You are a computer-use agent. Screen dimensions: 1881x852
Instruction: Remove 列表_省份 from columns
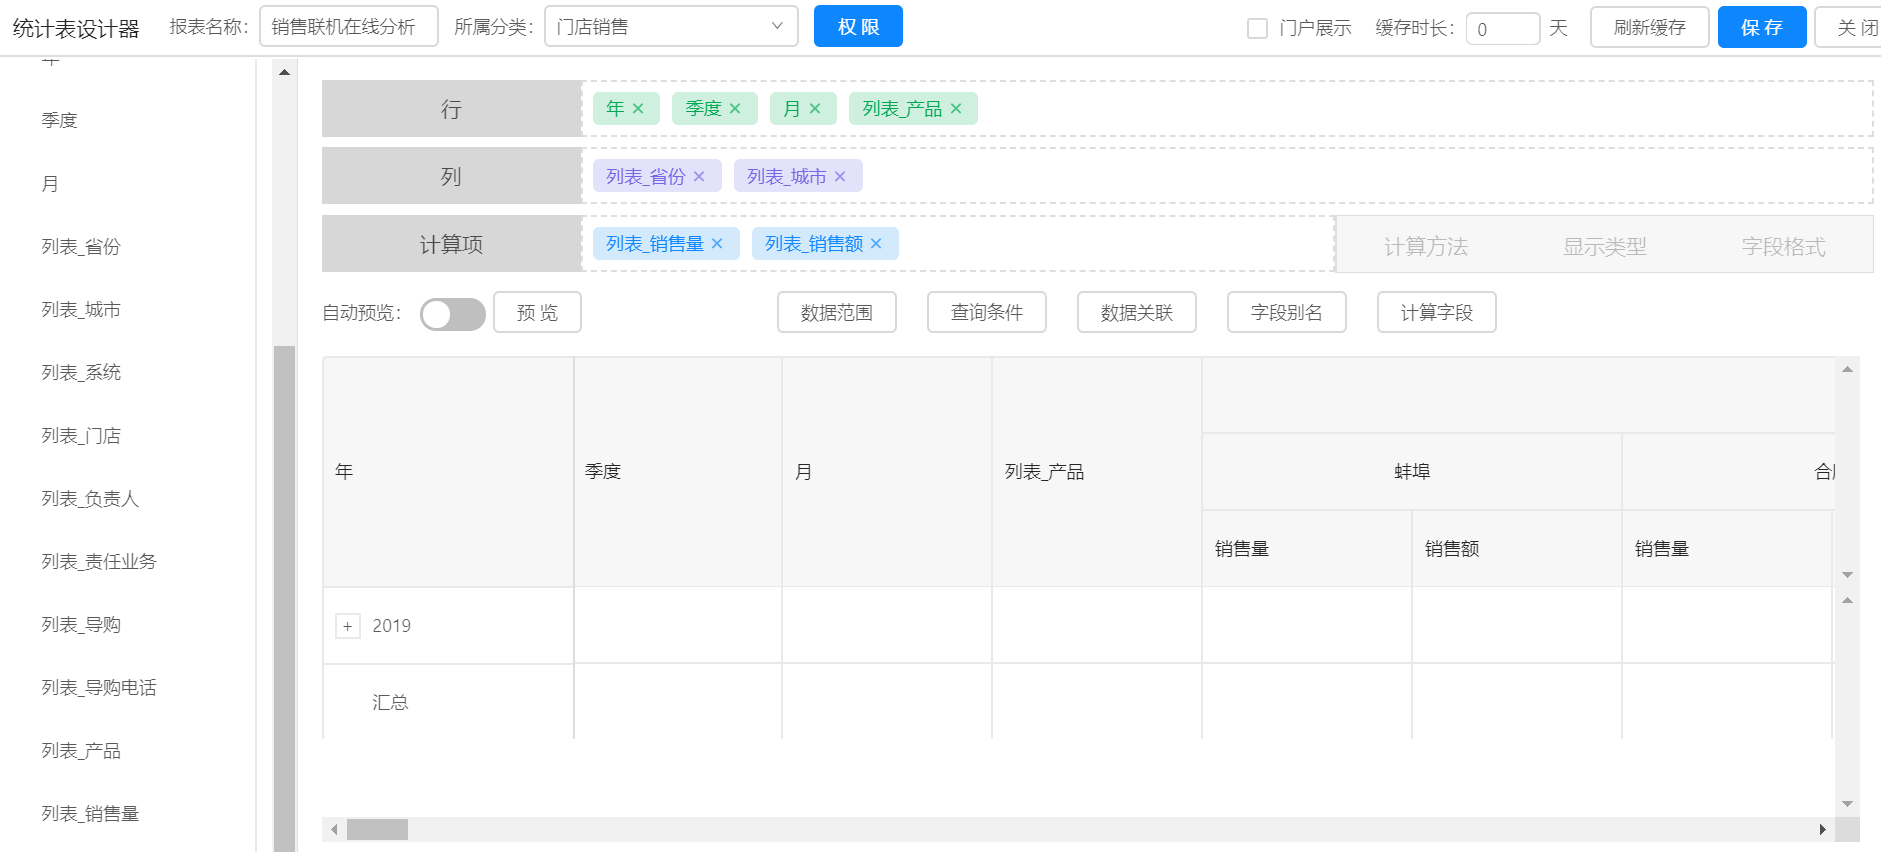click(x=699, y=177)
